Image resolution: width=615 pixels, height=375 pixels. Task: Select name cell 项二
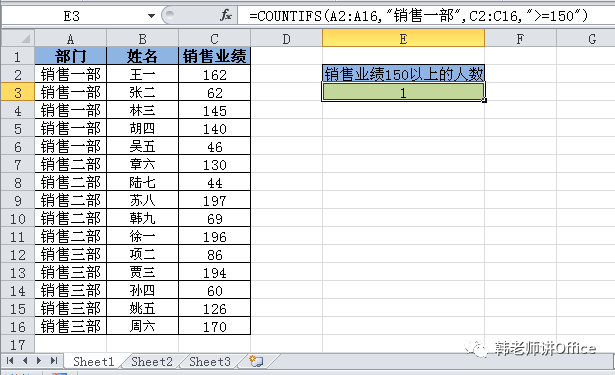click(142, 254)
